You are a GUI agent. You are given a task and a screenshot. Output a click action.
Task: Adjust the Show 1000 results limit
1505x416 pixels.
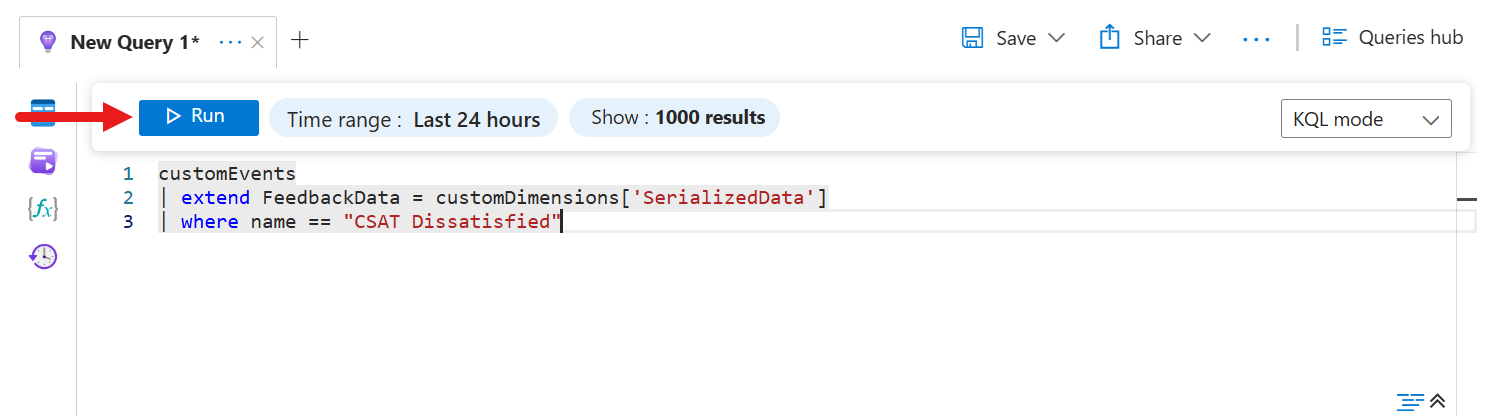(674, 118)
